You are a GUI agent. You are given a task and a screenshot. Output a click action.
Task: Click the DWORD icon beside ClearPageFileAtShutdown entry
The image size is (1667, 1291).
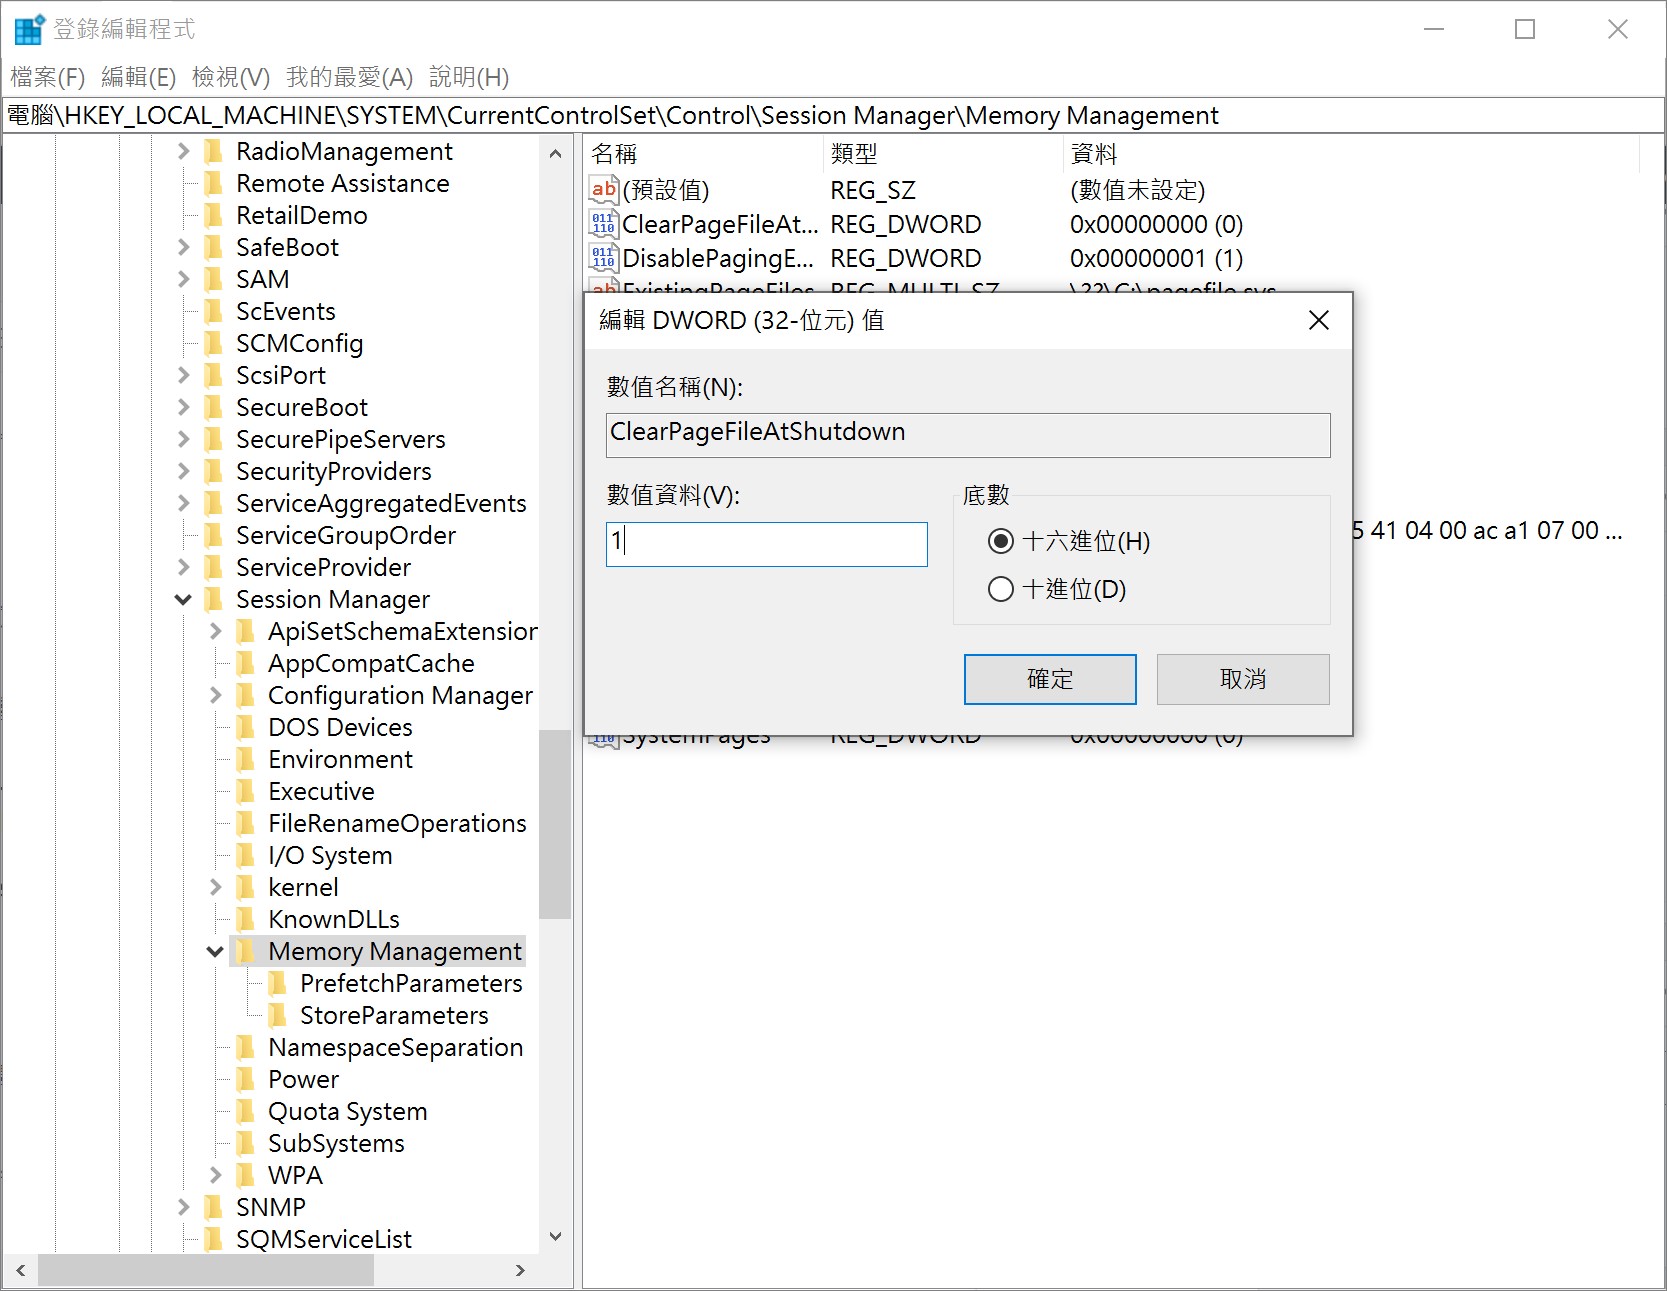click(603, 224)
